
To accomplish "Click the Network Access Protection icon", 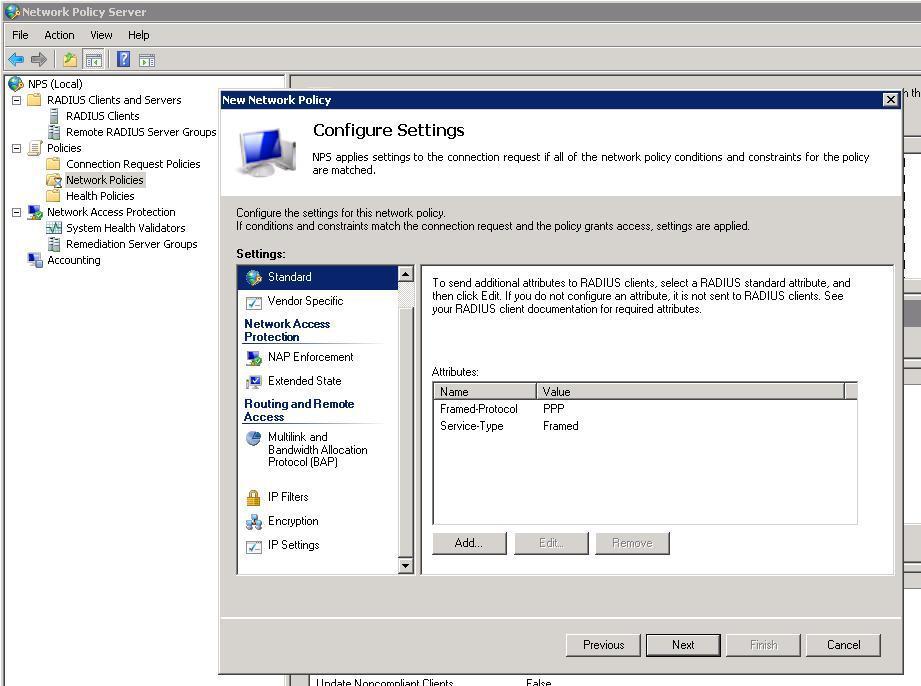I will [x=35, y=212].
